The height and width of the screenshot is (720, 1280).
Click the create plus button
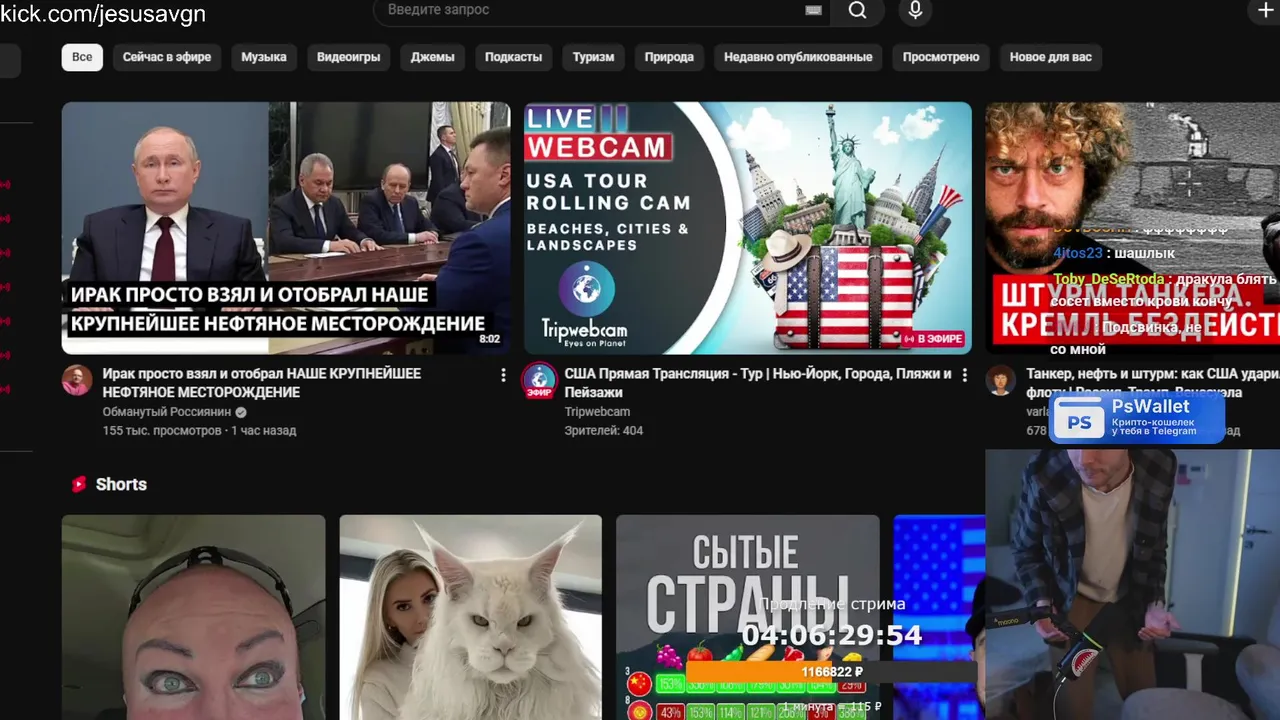click(x=1265, y=10)
